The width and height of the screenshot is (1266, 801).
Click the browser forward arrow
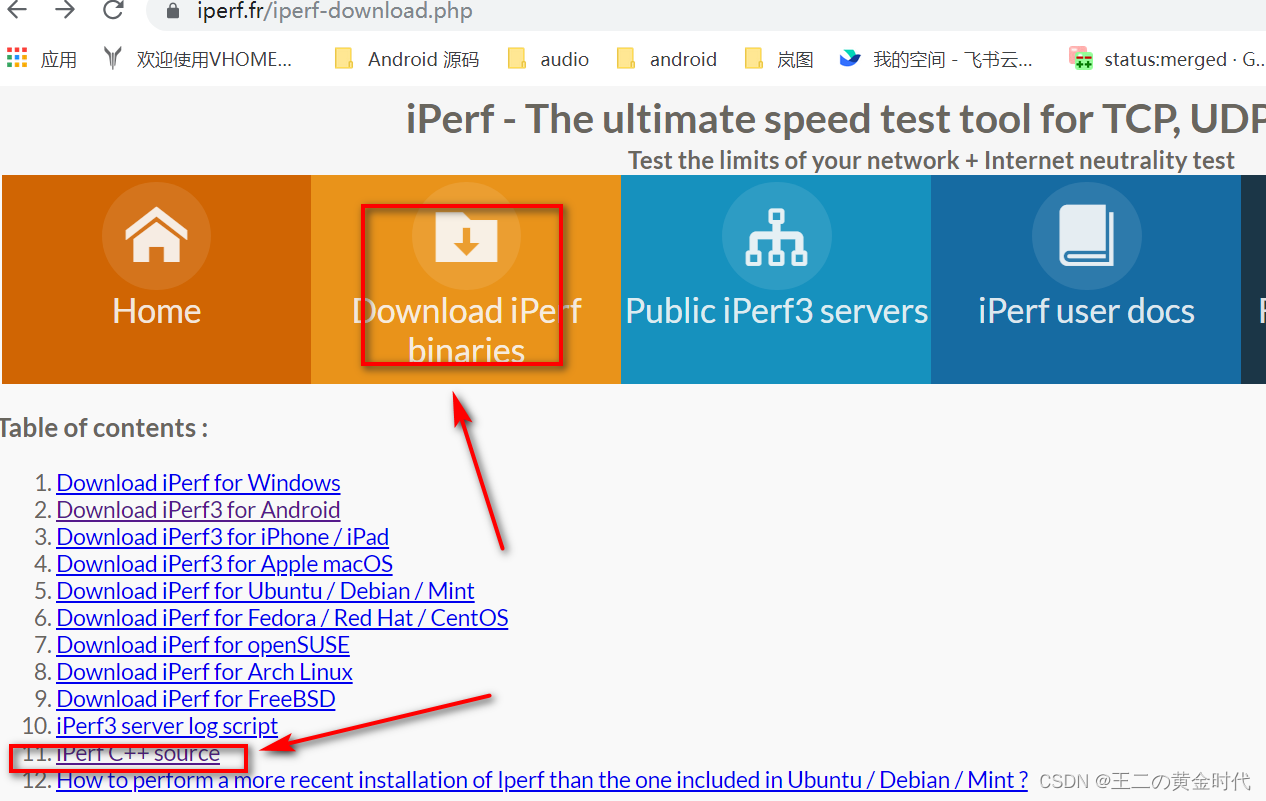tap(65, 11)
